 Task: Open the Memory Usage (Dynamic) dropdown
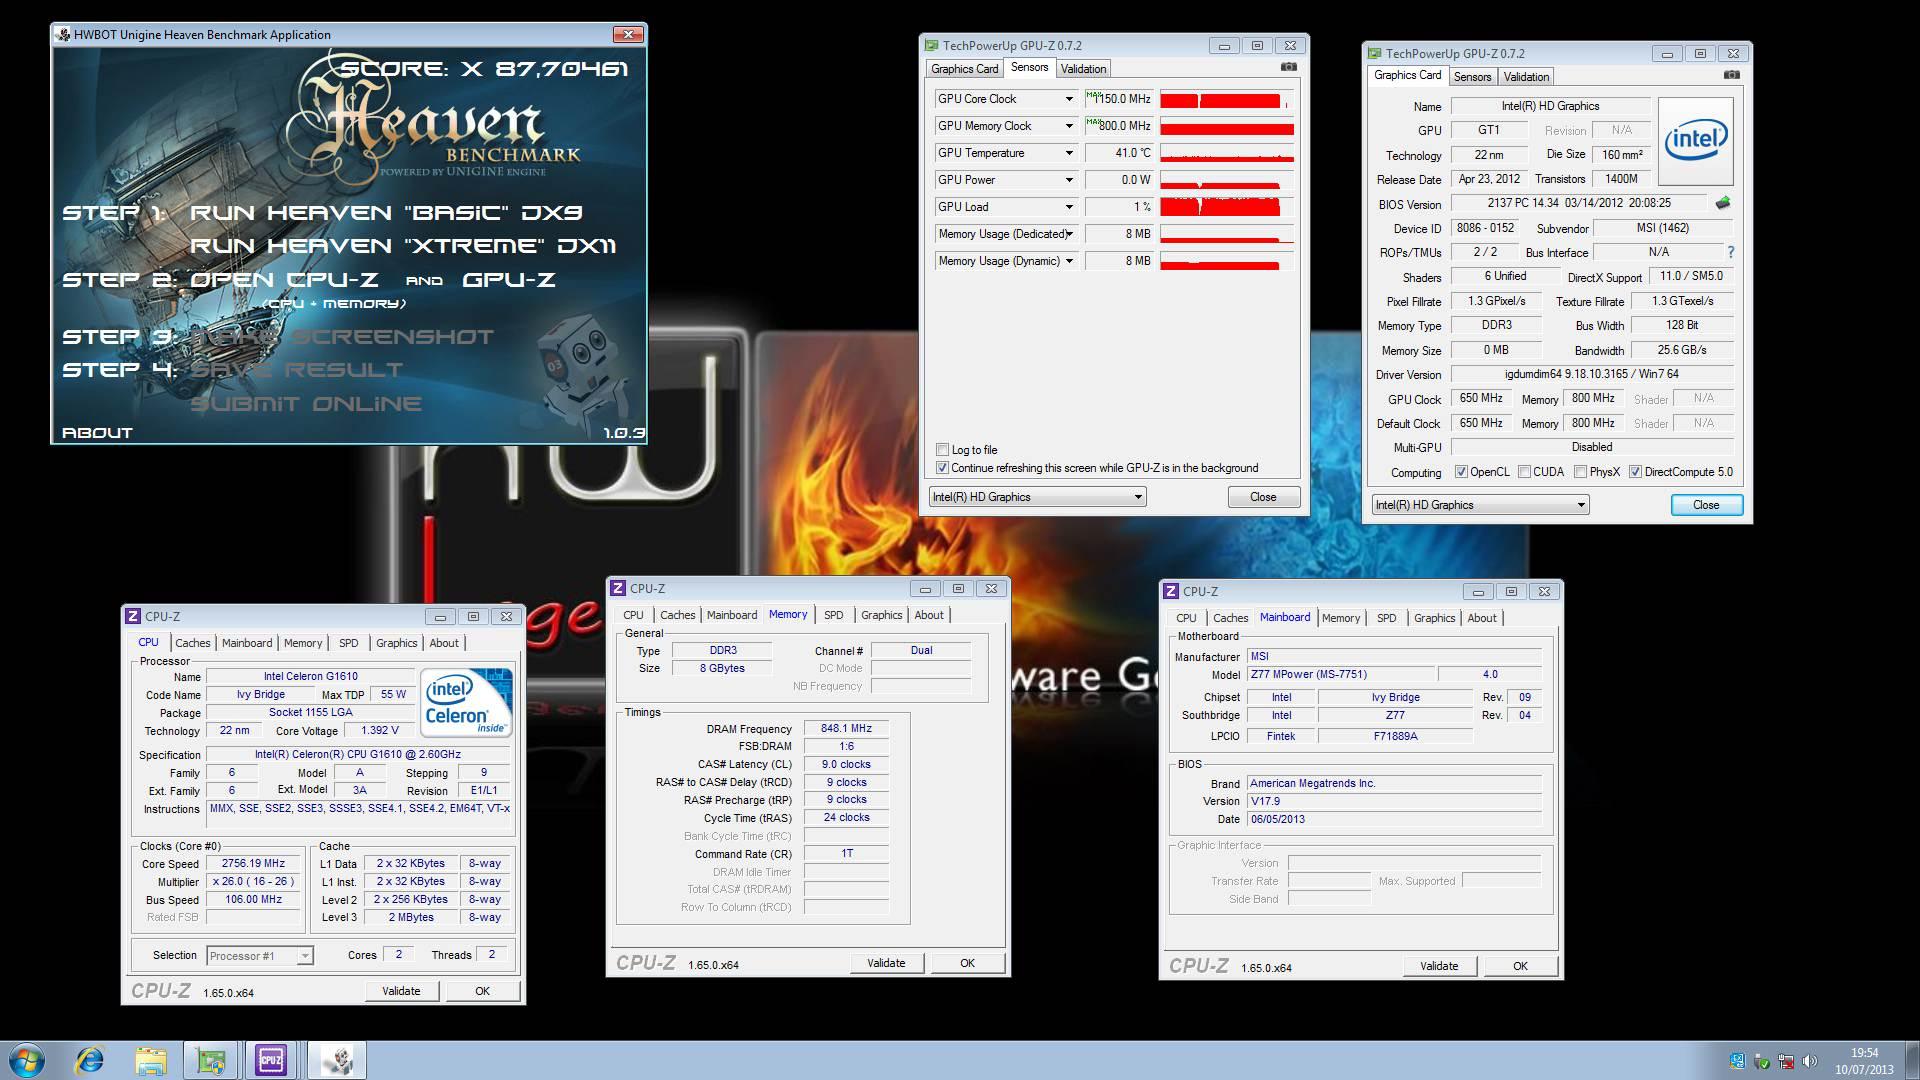(1069, 261)
